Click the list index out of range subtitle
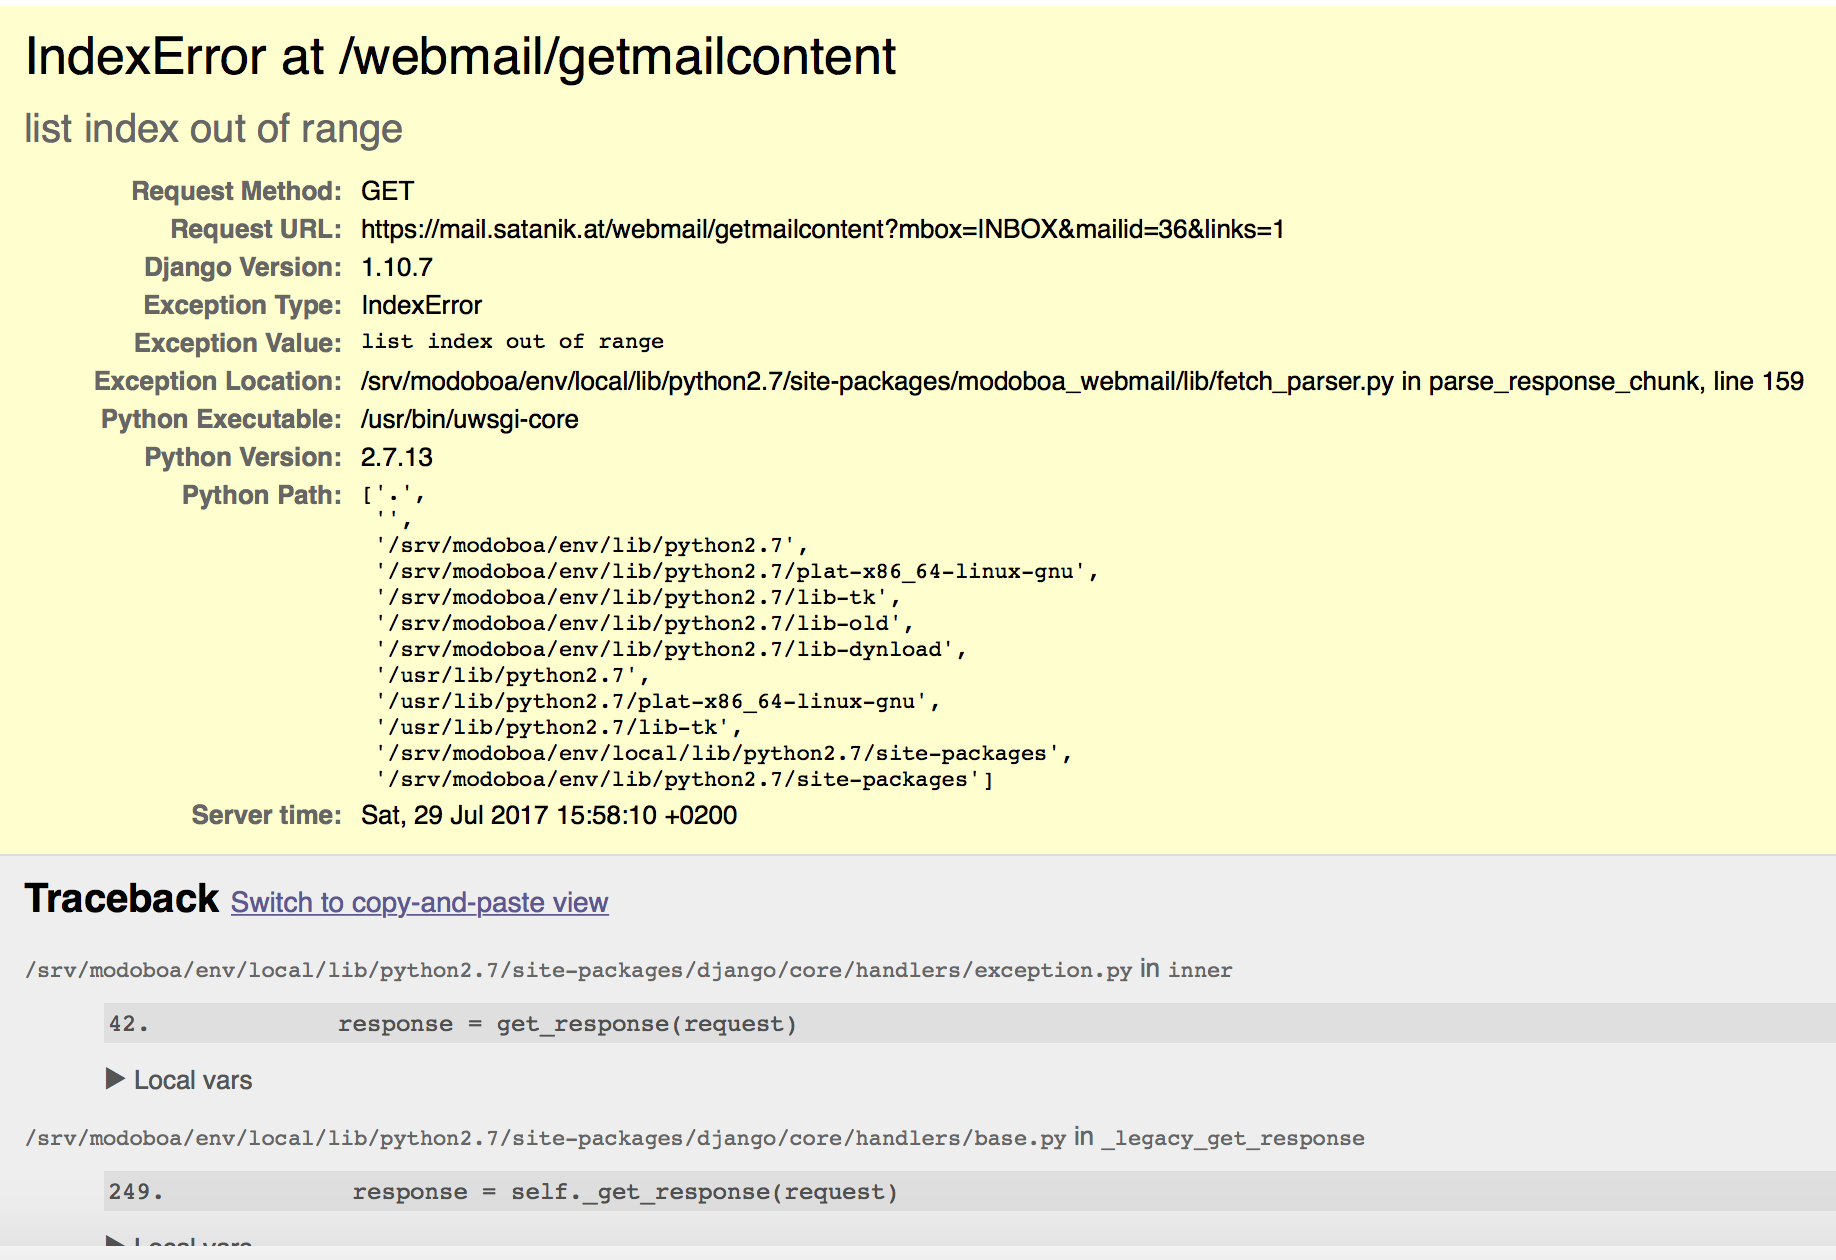Screen dimensions: 1836x1260 [213, 128]
